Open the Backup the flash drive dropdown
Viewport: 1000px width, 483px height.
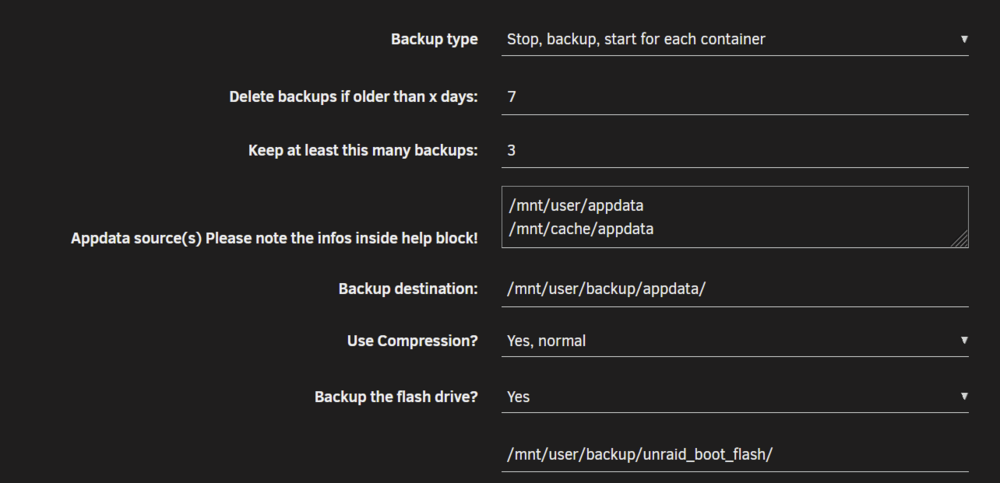point(735,397)
